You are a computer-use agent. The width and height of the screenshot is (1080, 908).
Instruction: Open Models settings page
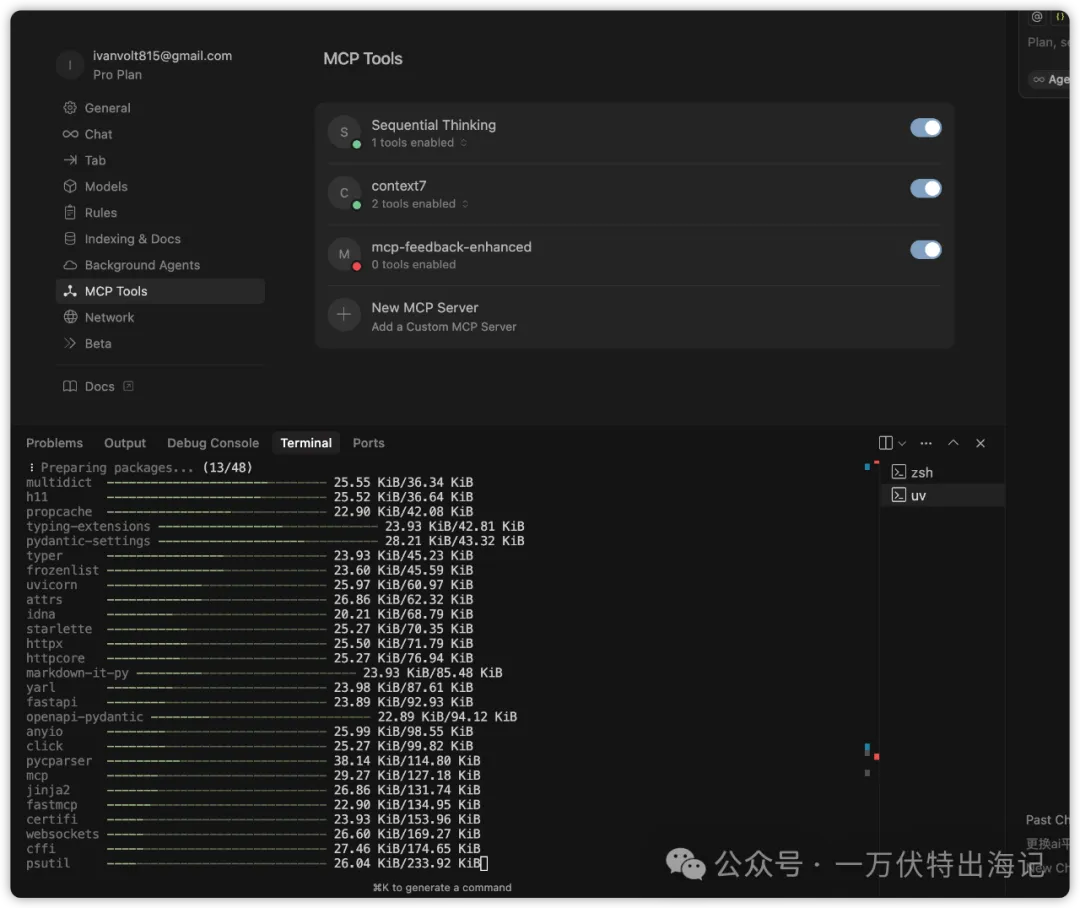click(x=160, y=186)
